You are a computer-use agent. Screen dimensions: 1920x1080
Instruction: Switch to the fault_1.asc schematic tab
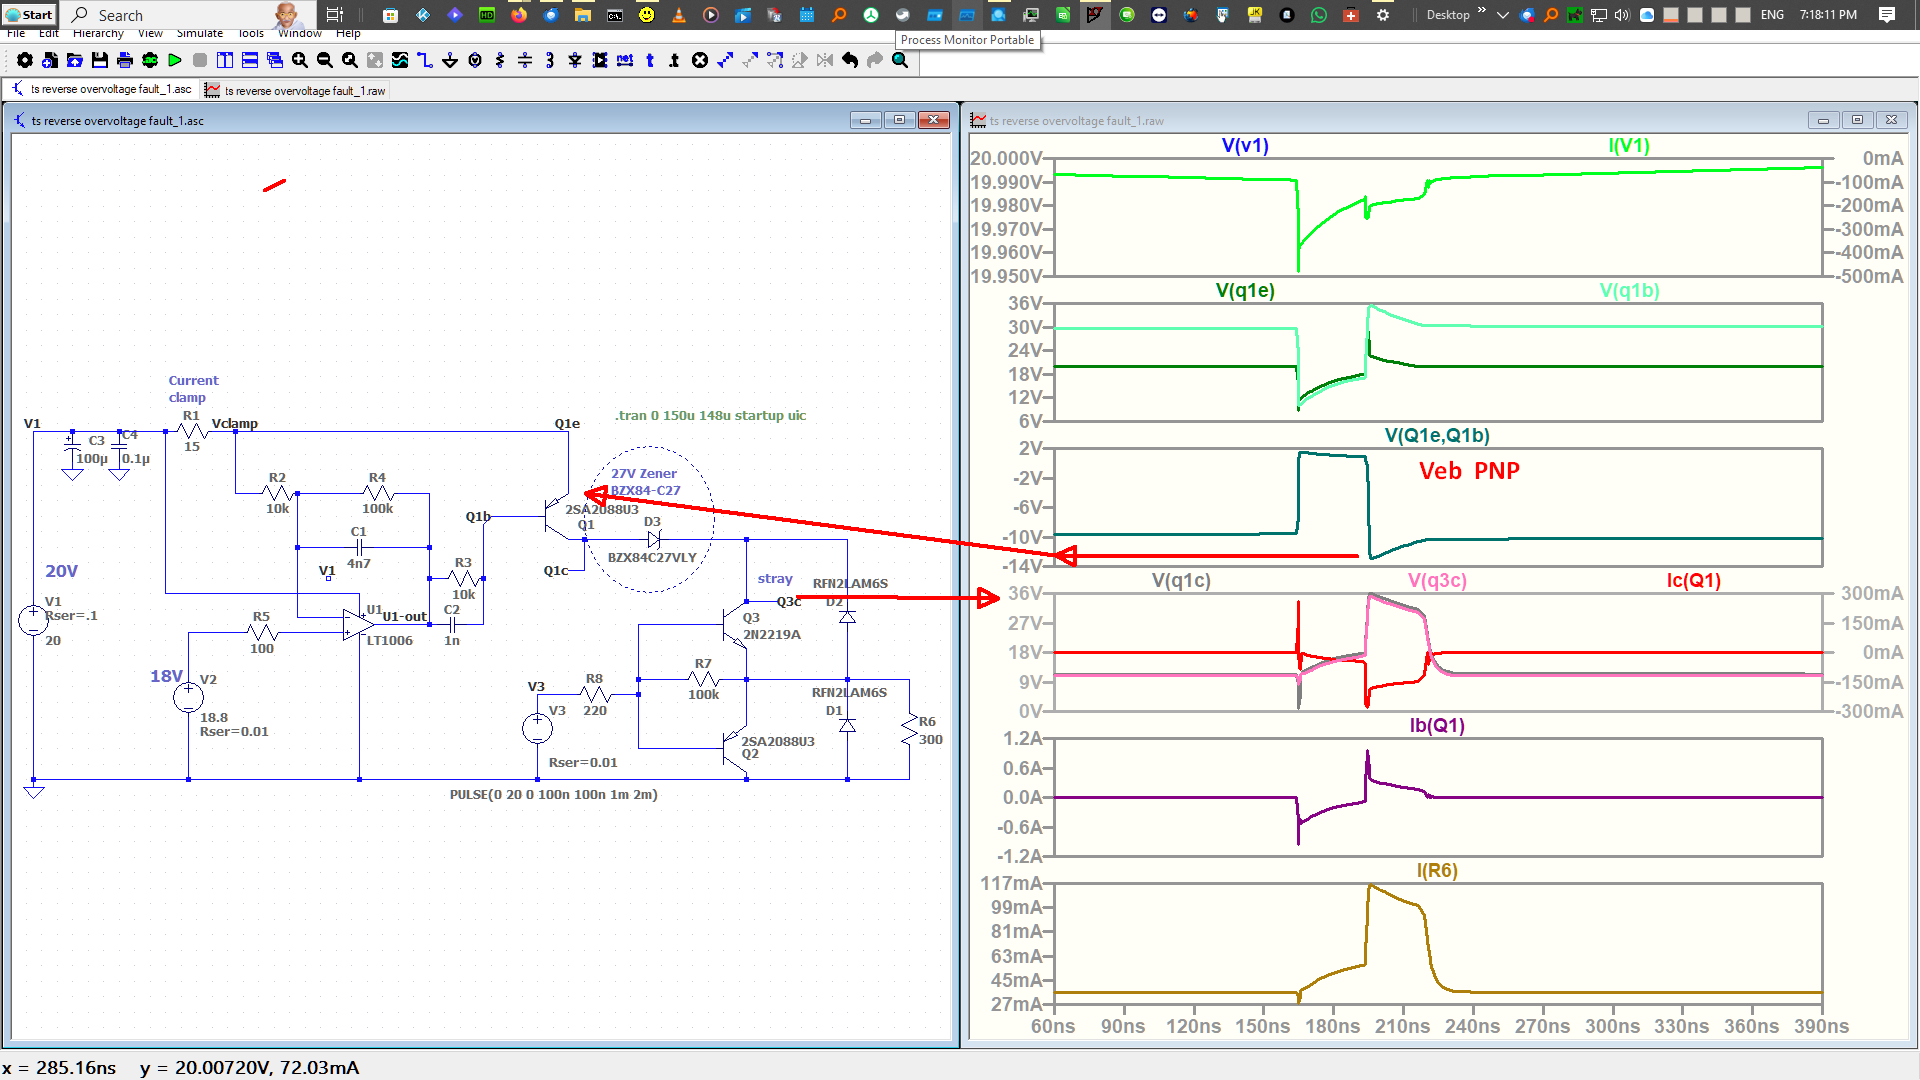[x=102, y=89]
